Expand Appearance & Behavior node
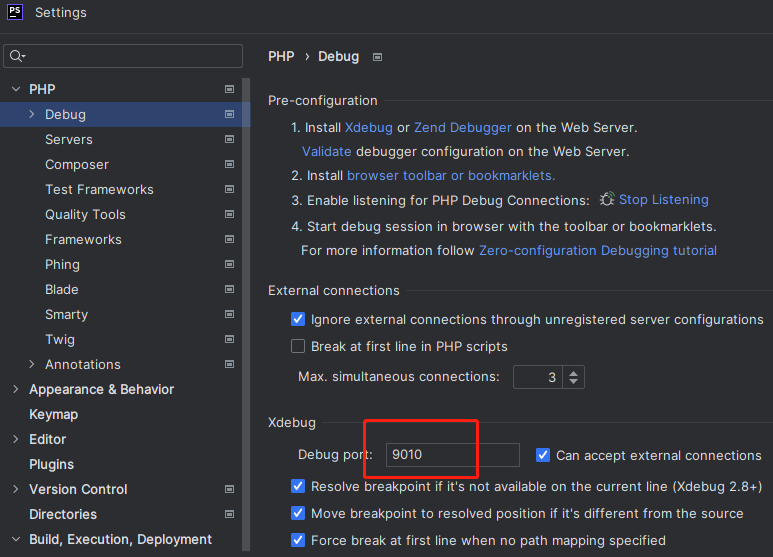This screenshot has width=773, height=557. point(16,389)
